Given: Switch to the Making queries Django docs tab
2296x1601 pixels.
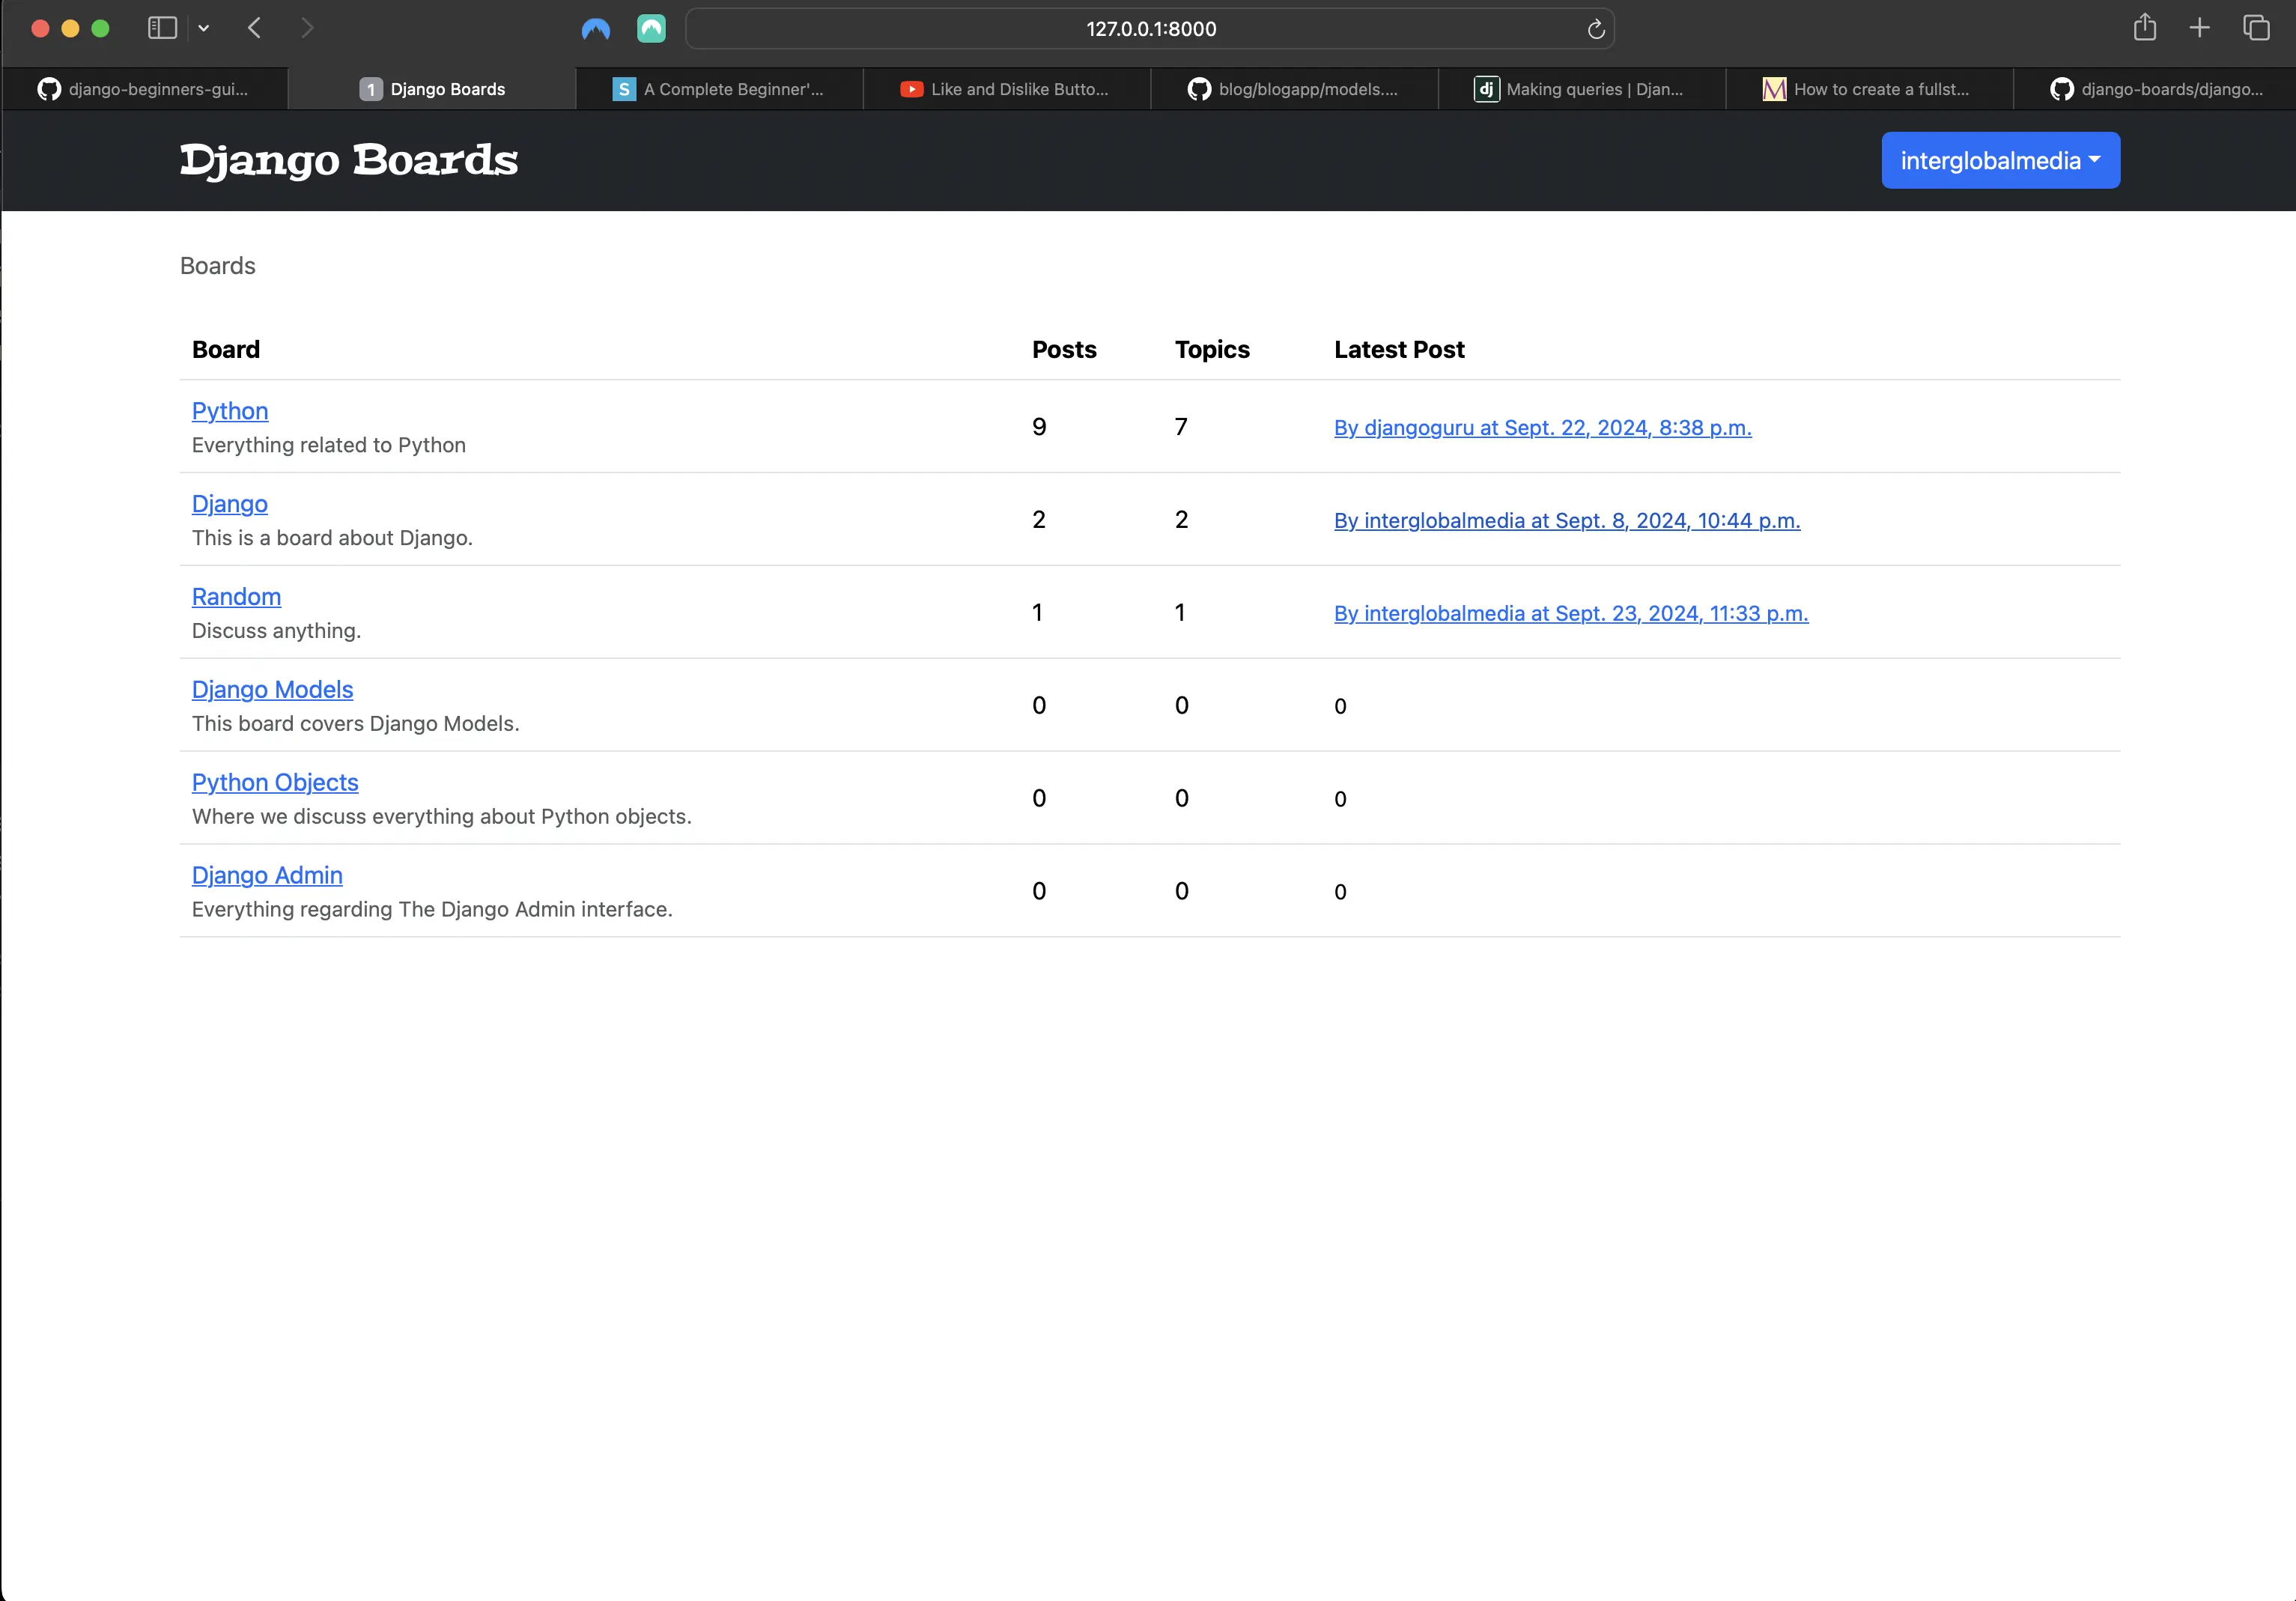Looking at the screenshot, I should (1581, 89).
